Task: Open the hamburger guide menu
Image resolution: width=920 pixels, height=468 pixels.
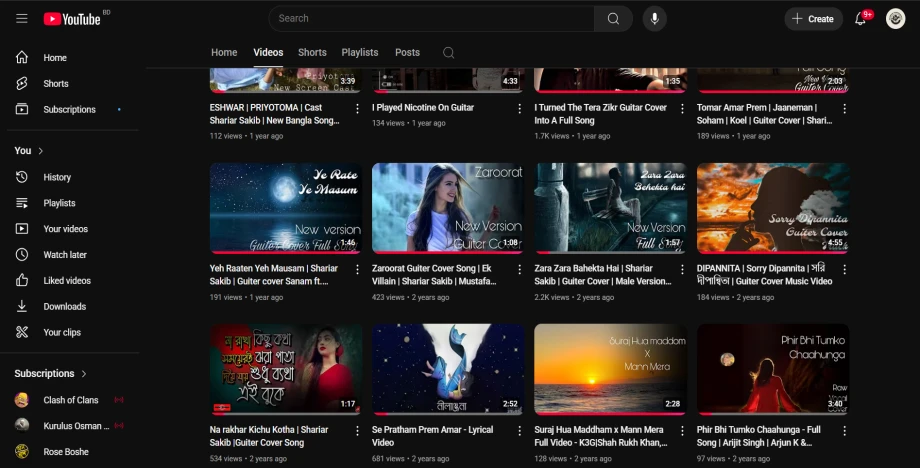Action: (21, 19)
